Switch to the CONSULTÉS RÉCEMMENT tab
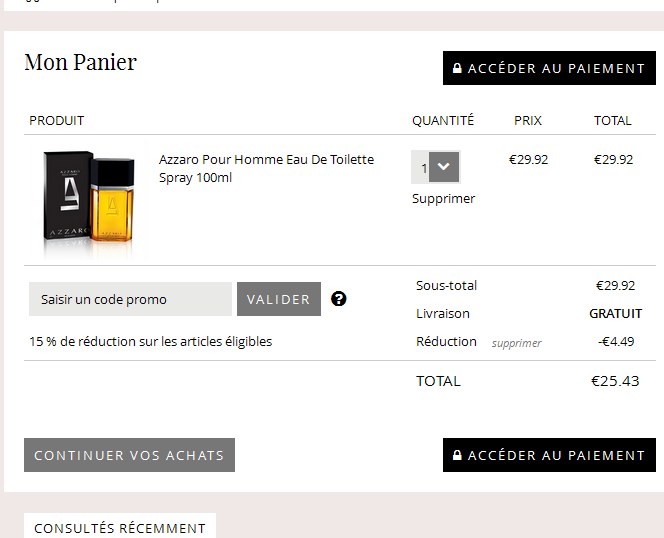 119,527
